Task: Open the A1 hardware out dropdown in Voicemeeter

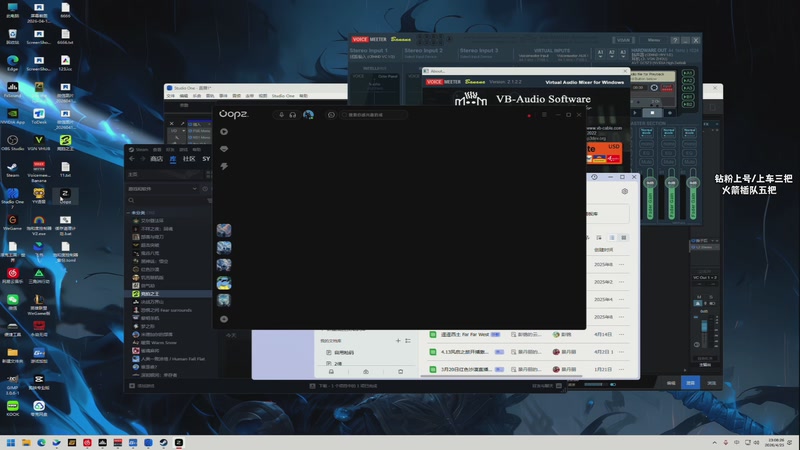Action: pos(601,54)
